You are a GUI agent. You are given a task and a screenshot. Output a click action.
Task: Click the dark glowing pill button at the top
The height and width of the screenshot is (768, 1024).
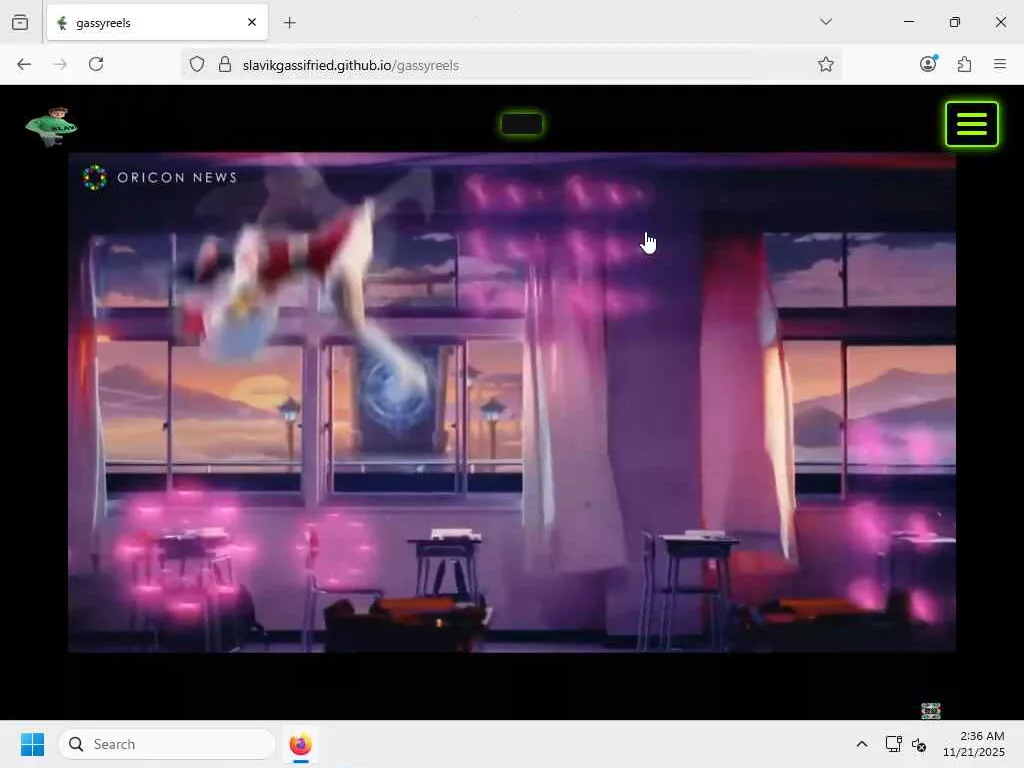pos(521,123)
